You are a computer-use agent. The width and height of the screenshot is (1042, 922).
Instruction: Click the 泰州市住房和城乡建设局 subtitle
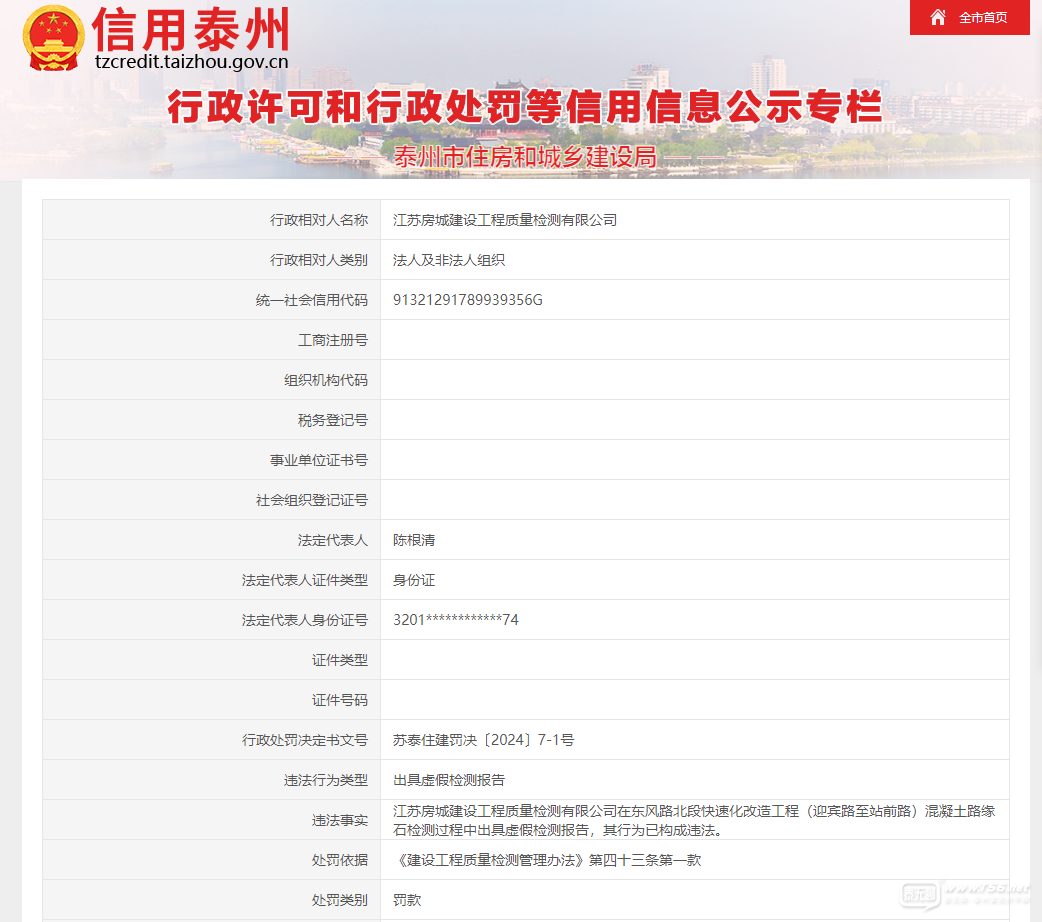tap(524, 157)
